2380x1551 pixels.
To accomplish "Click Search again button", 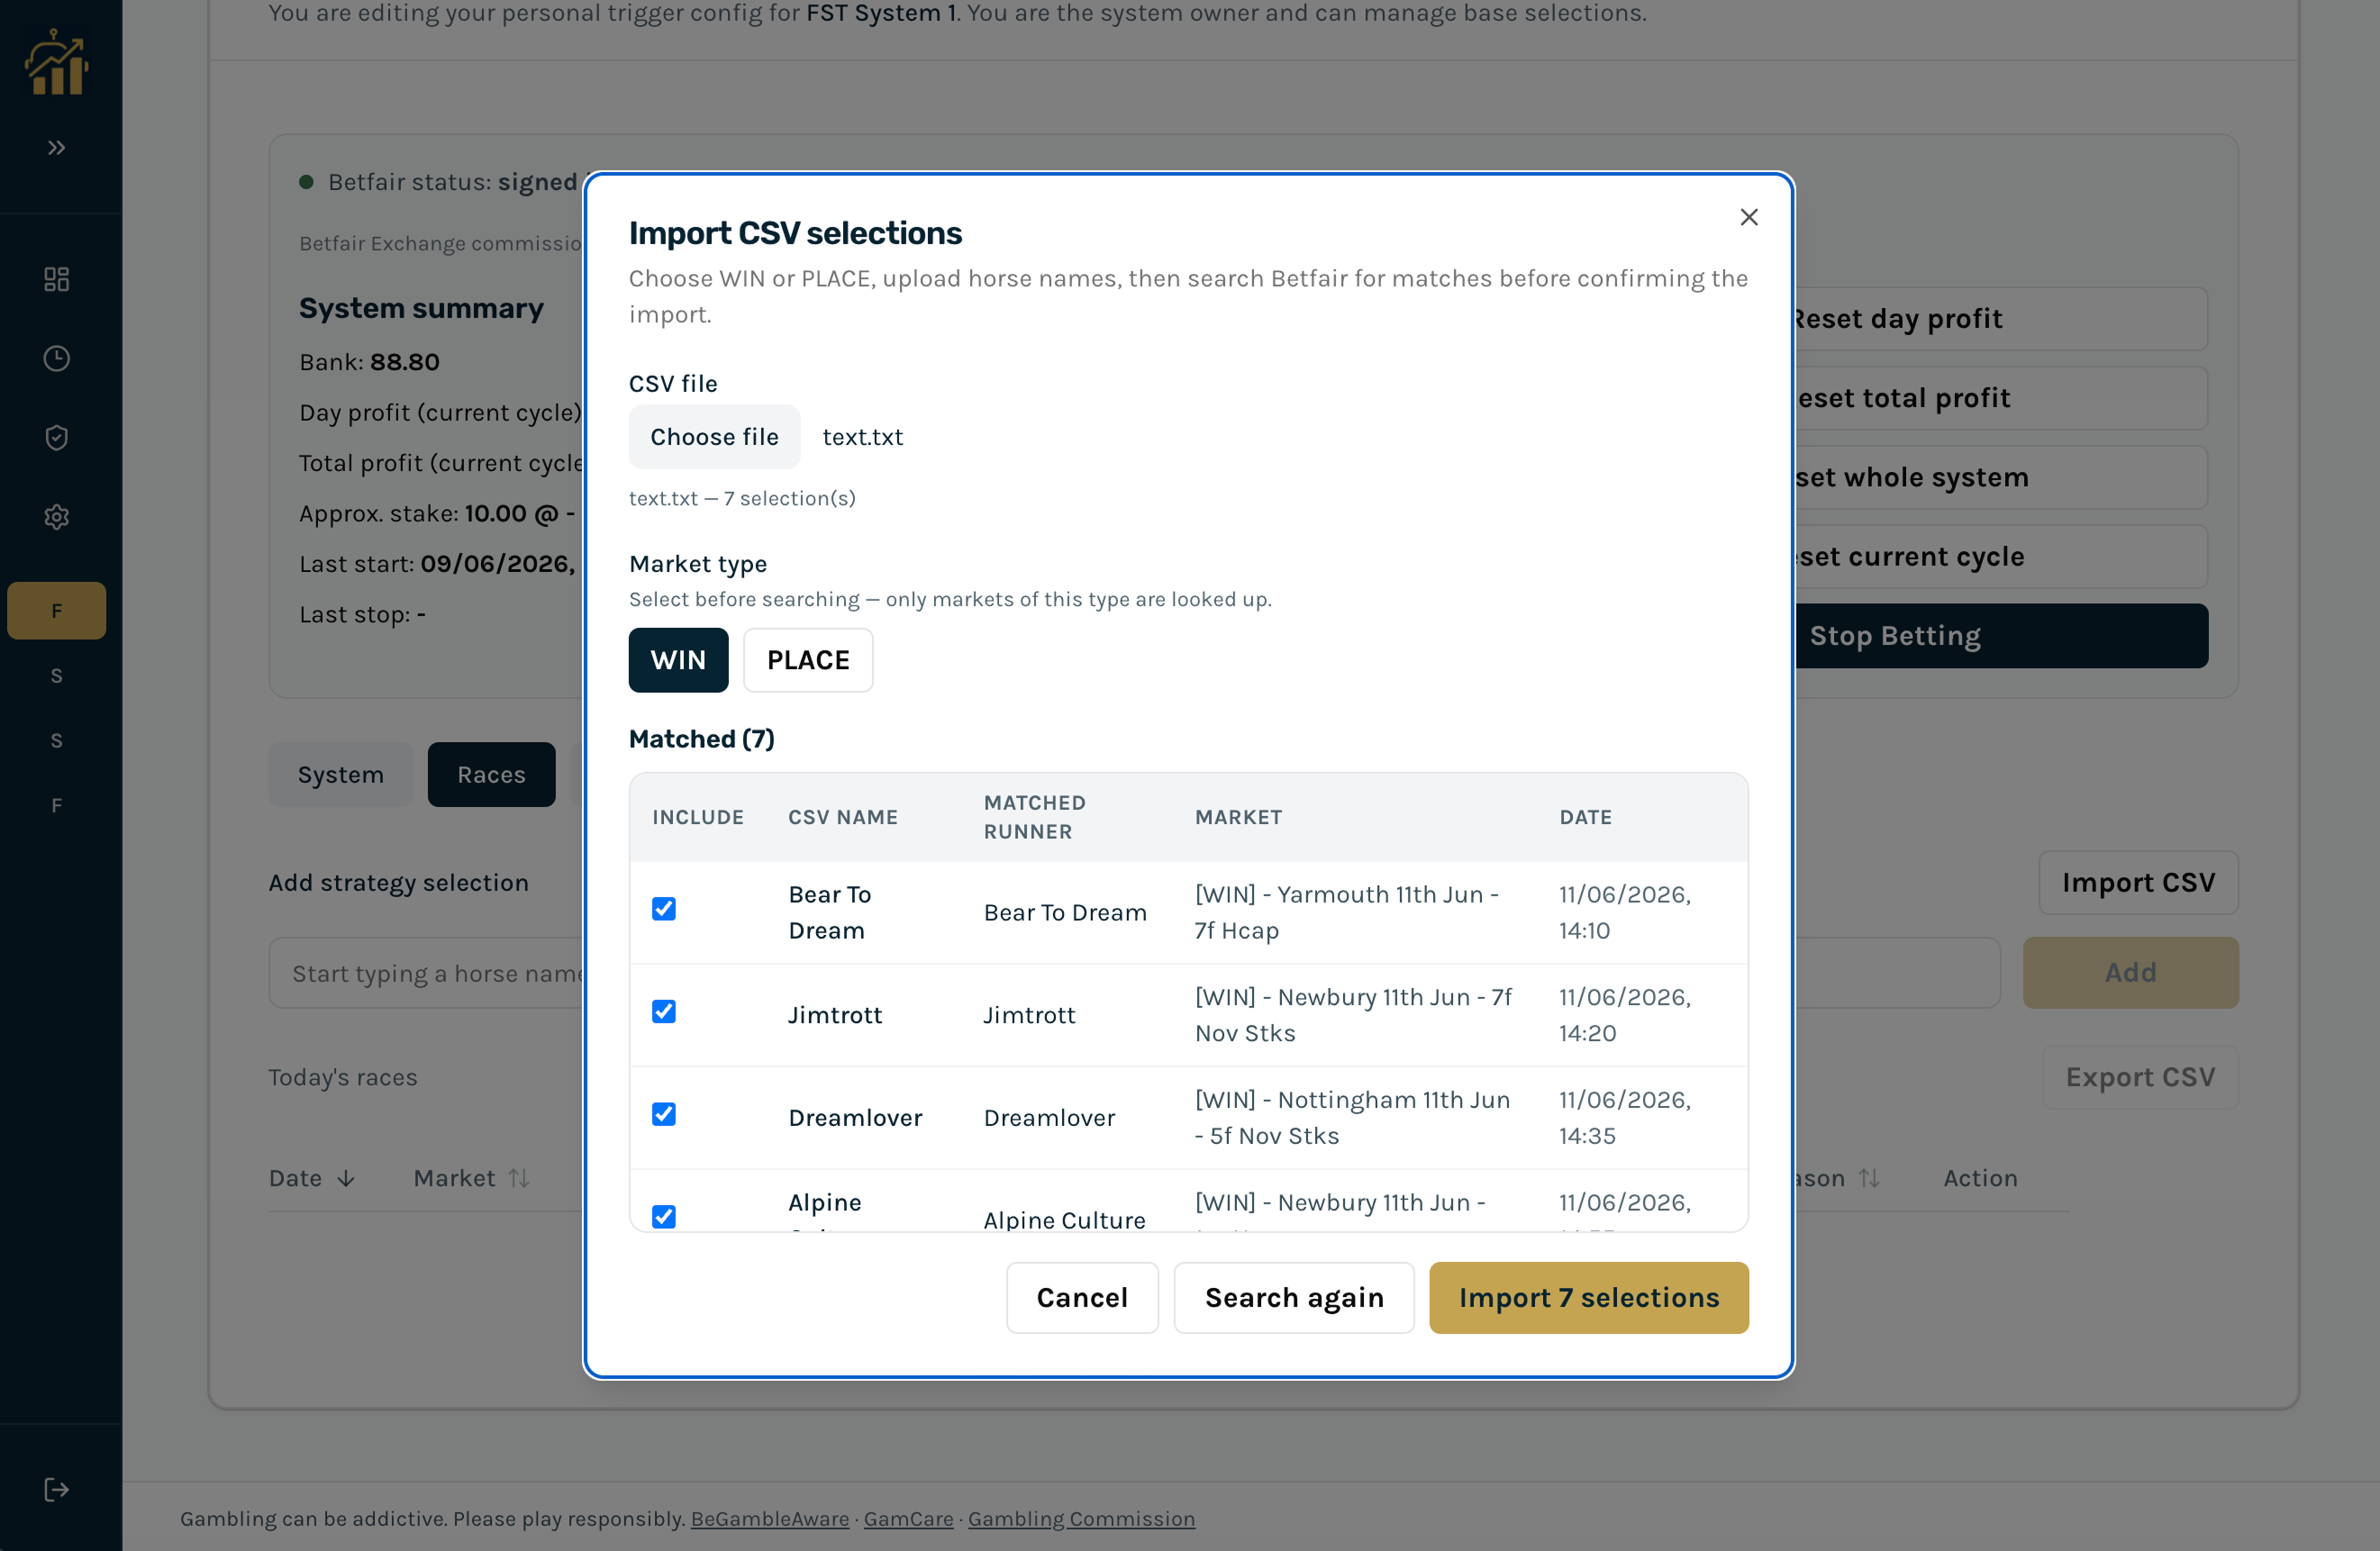I will click(x=1294, y=1298).
